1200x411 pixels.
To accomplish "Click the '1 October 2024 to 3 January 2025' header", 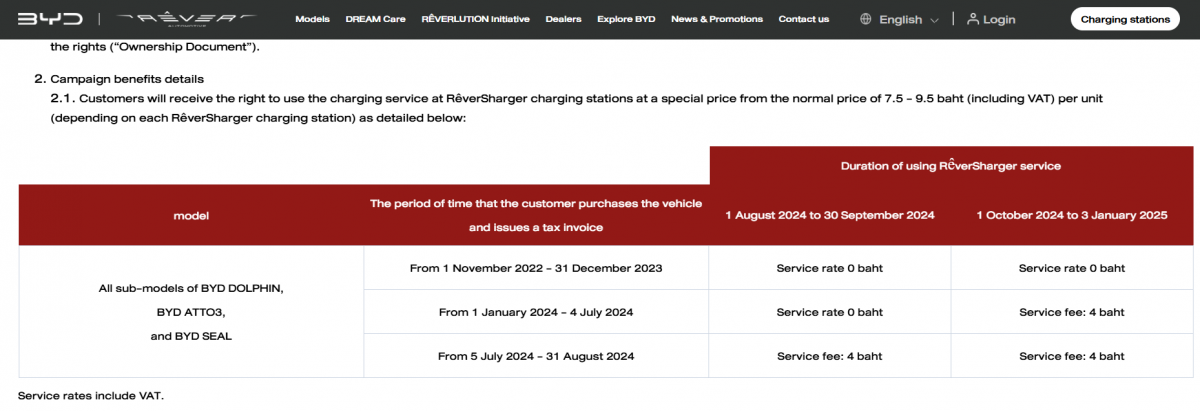I will (1072, 215).
